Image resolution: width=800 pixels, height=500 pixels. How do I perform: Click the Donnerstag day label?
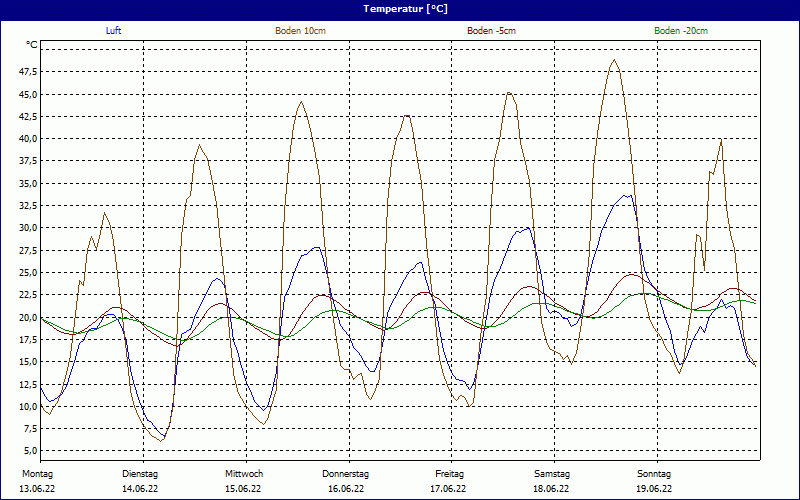coord(345,474)
